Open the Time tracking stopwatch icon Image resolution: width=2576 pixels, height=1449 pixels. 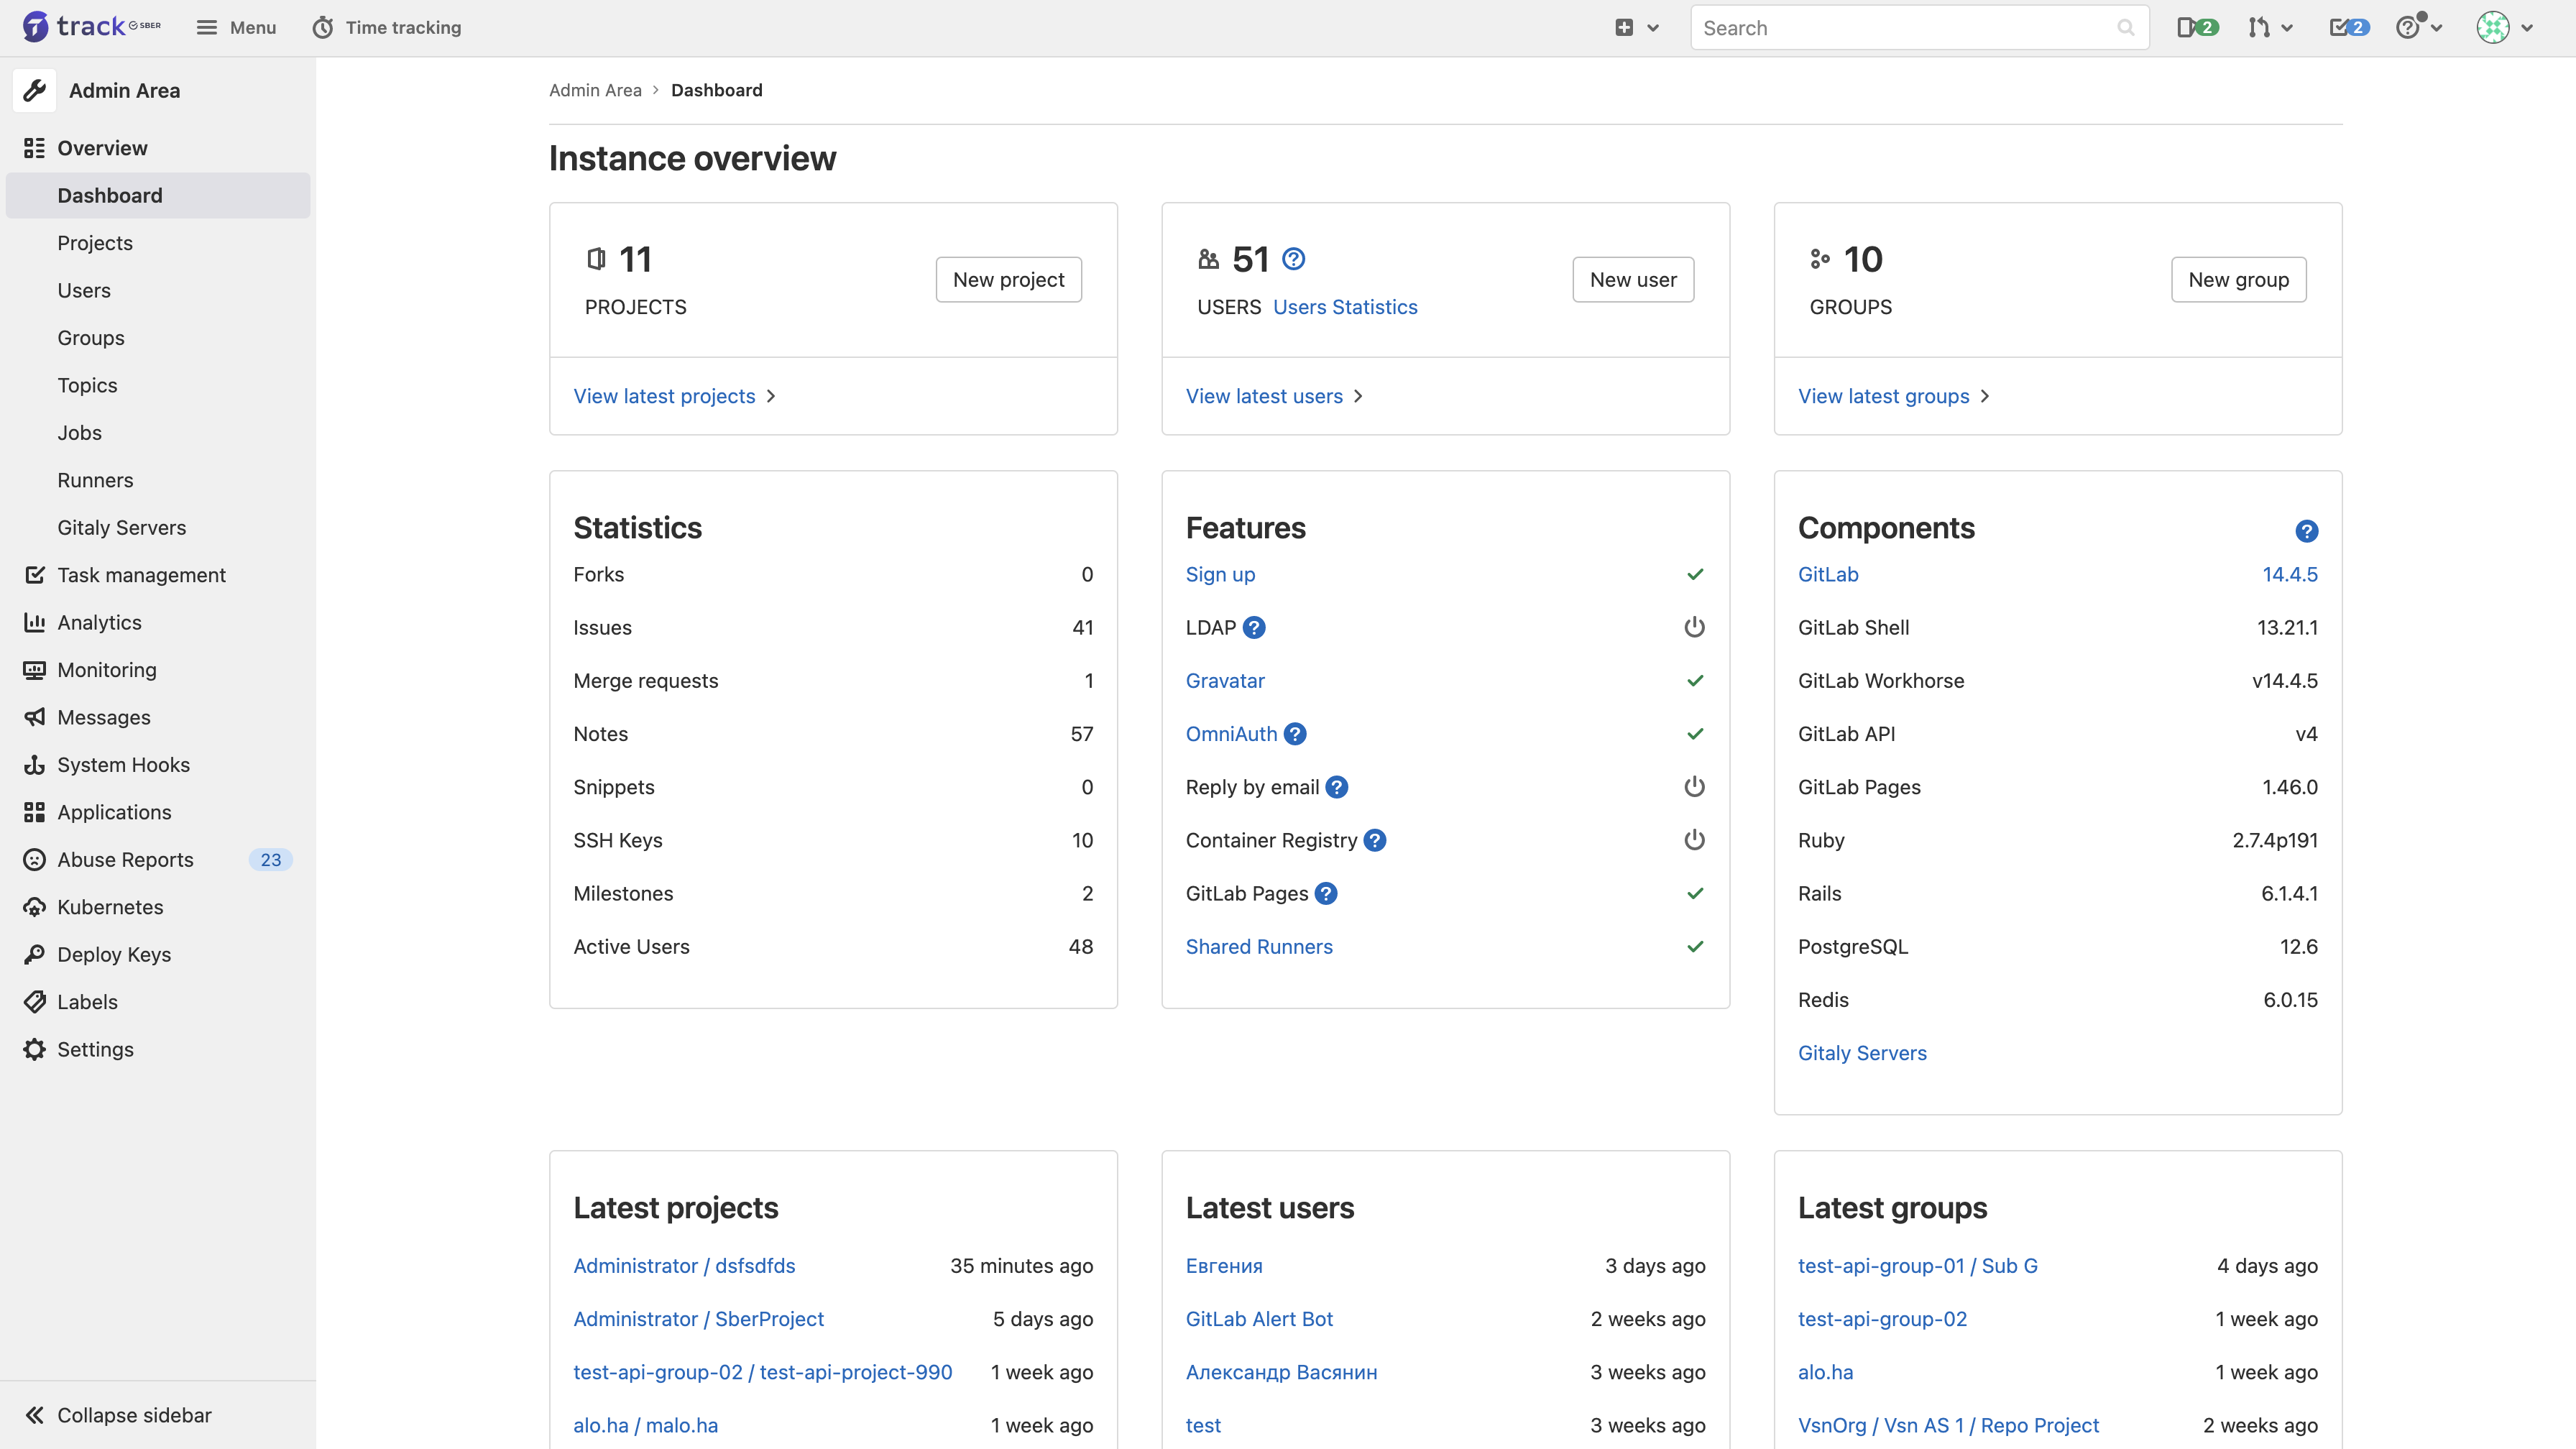322,28
